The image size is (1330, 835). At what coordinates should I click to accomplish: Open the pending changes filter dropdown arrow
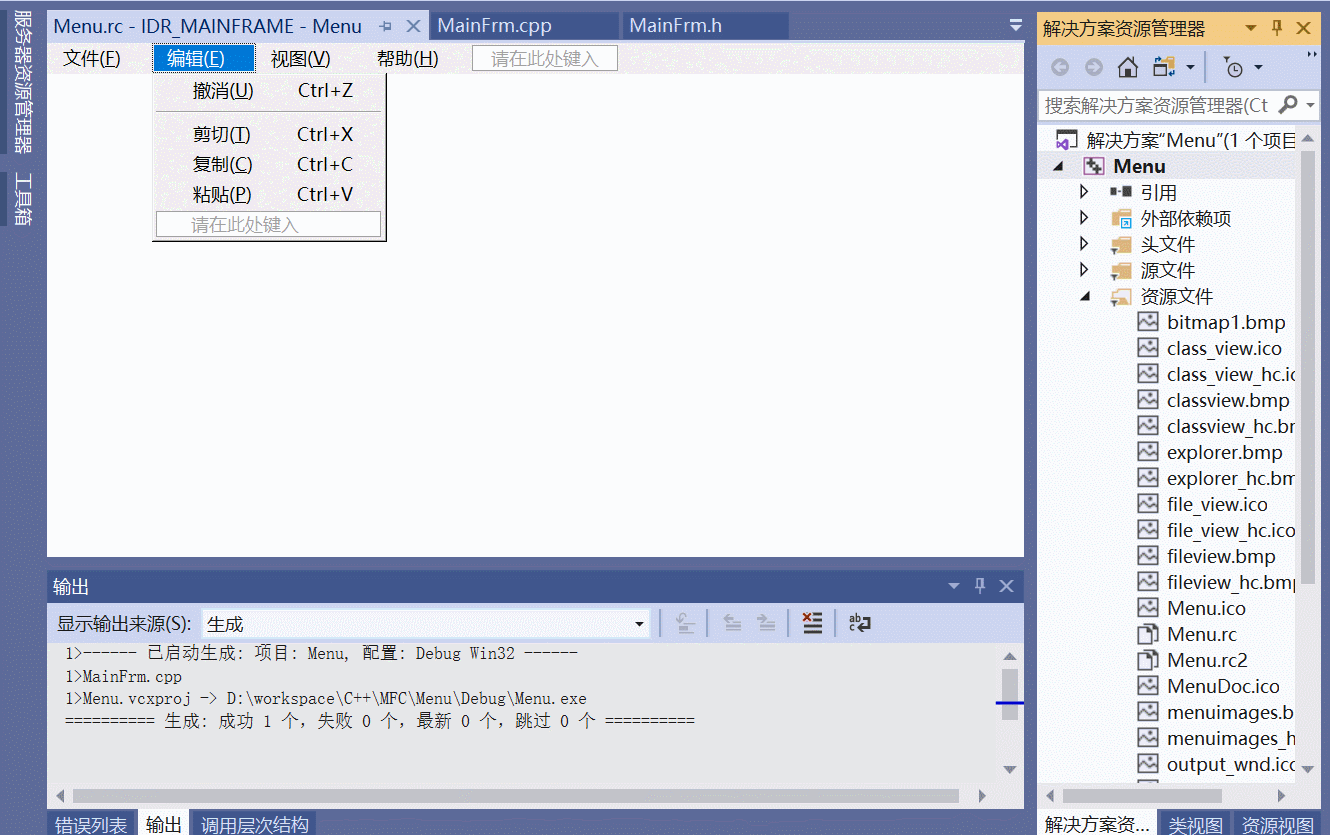1258,68
